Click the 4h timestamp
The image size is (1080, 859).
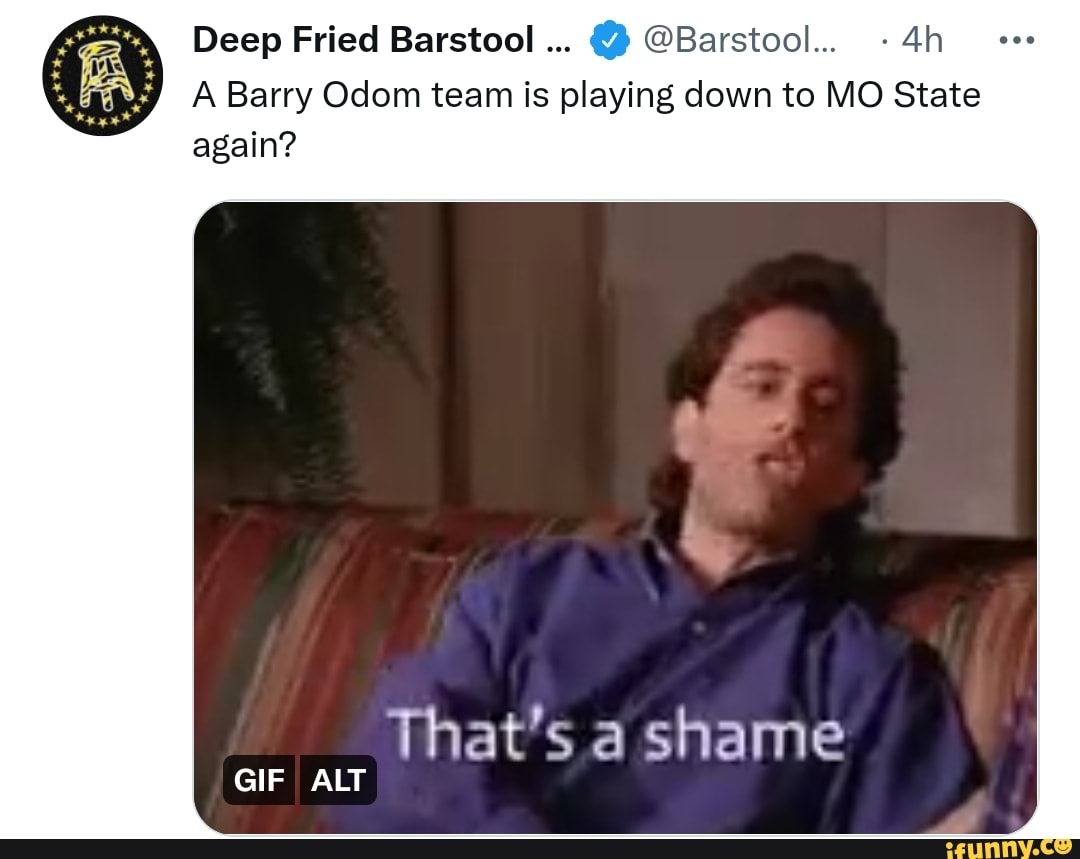click(922, 39)
